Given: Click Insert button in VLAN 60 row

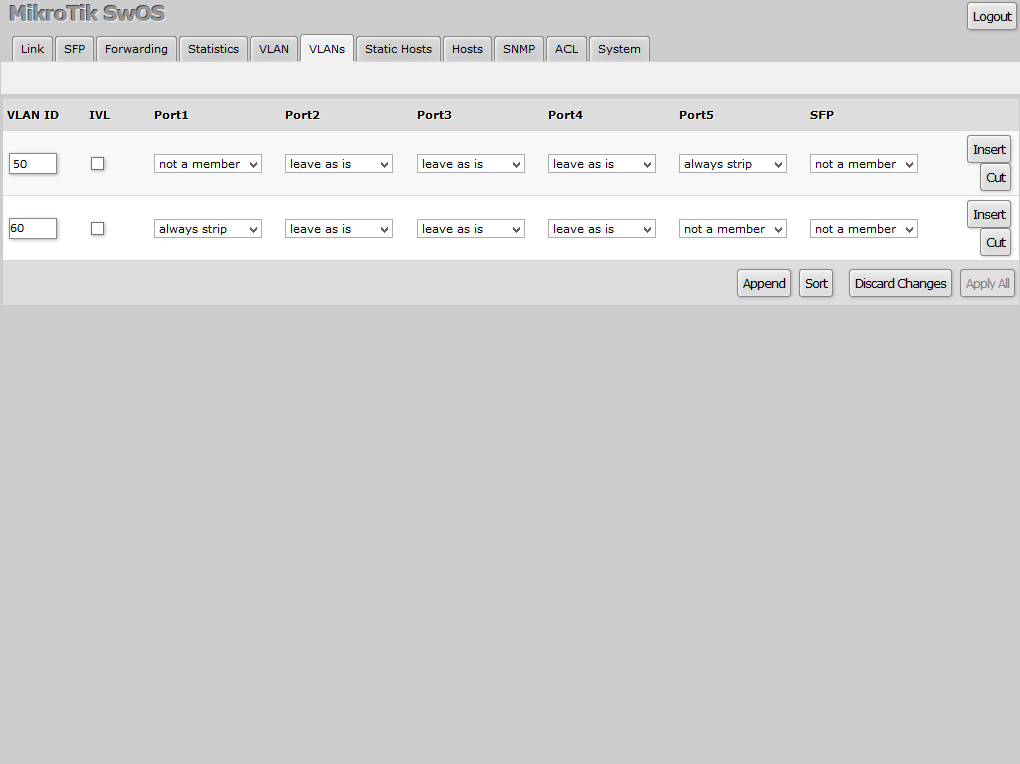Looking at the screenshot, I should tap(989, 215).
